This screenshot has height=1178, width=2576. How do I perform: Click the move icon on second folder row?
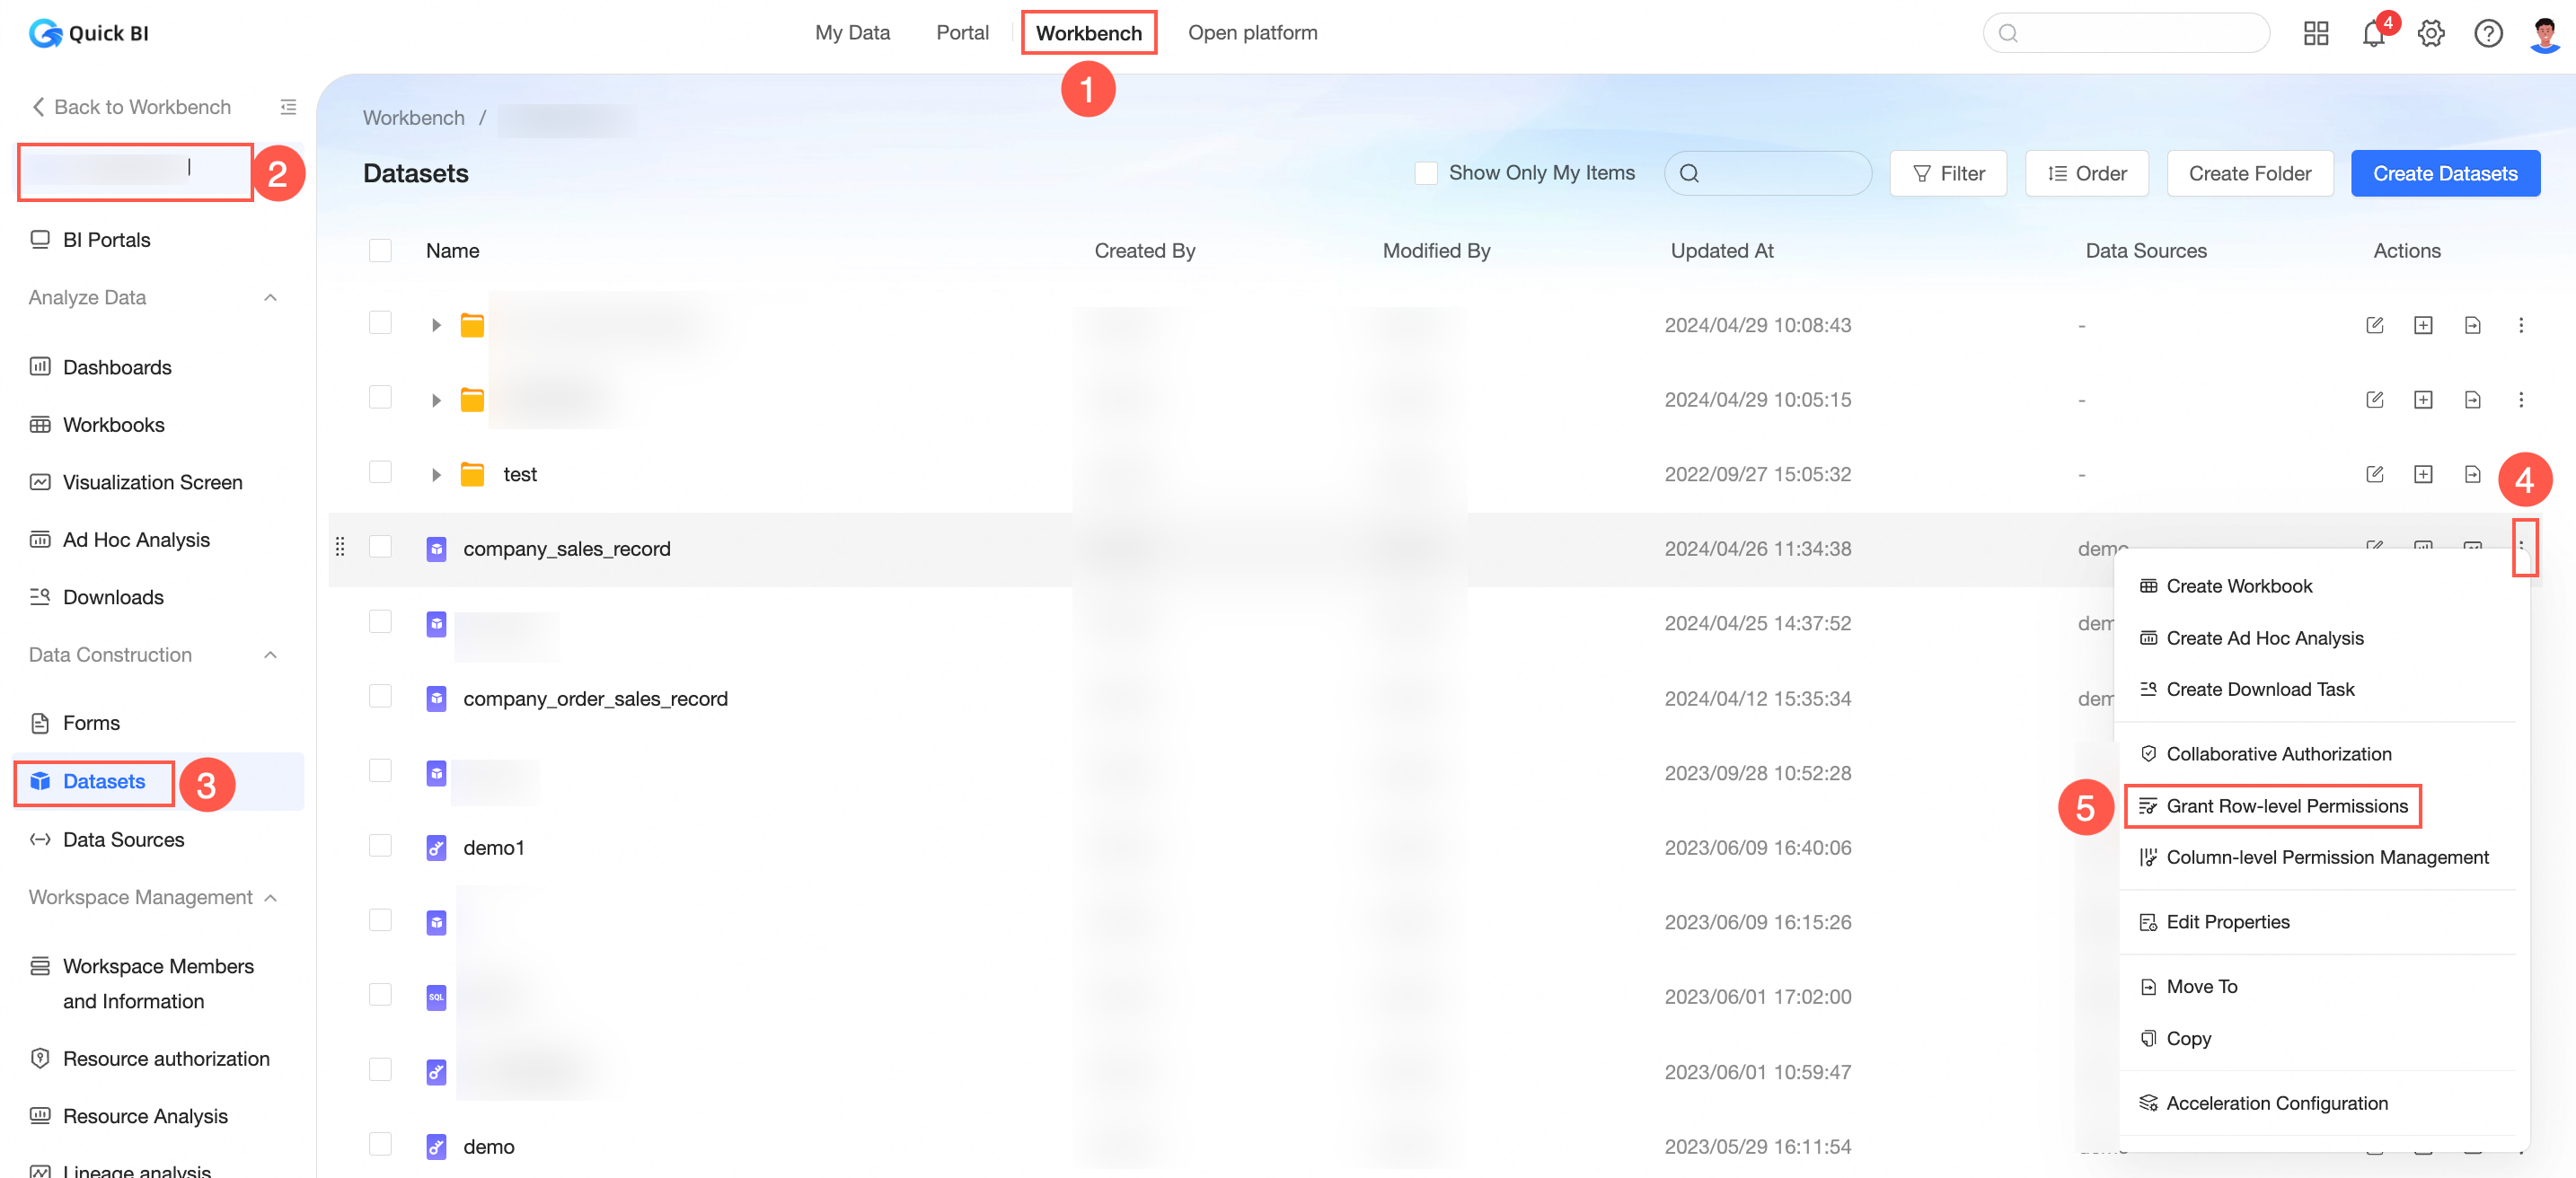point(2472,400)
